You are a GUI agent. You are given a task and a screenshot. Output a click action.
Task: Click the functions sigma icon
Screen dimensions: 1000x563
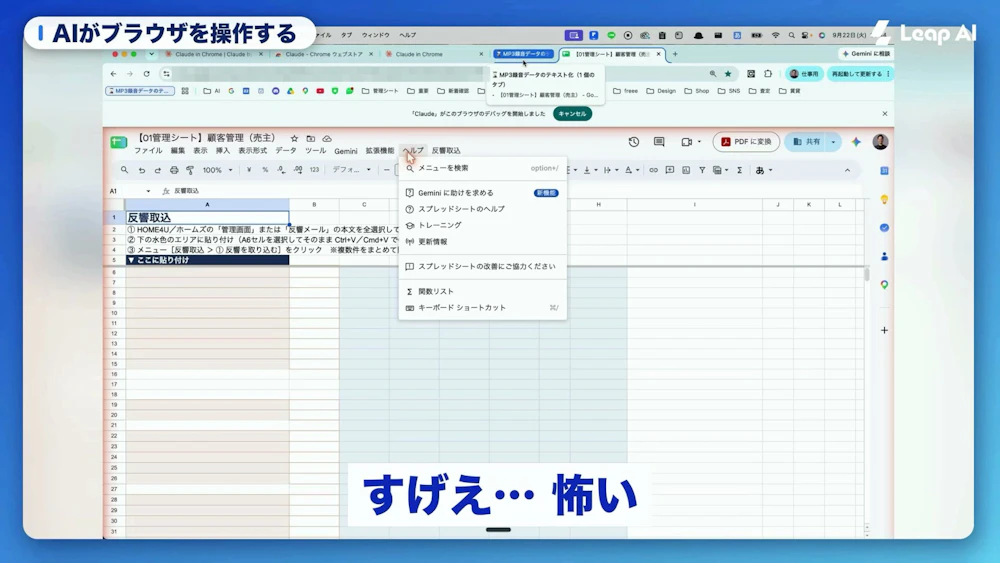click(739, 170)
